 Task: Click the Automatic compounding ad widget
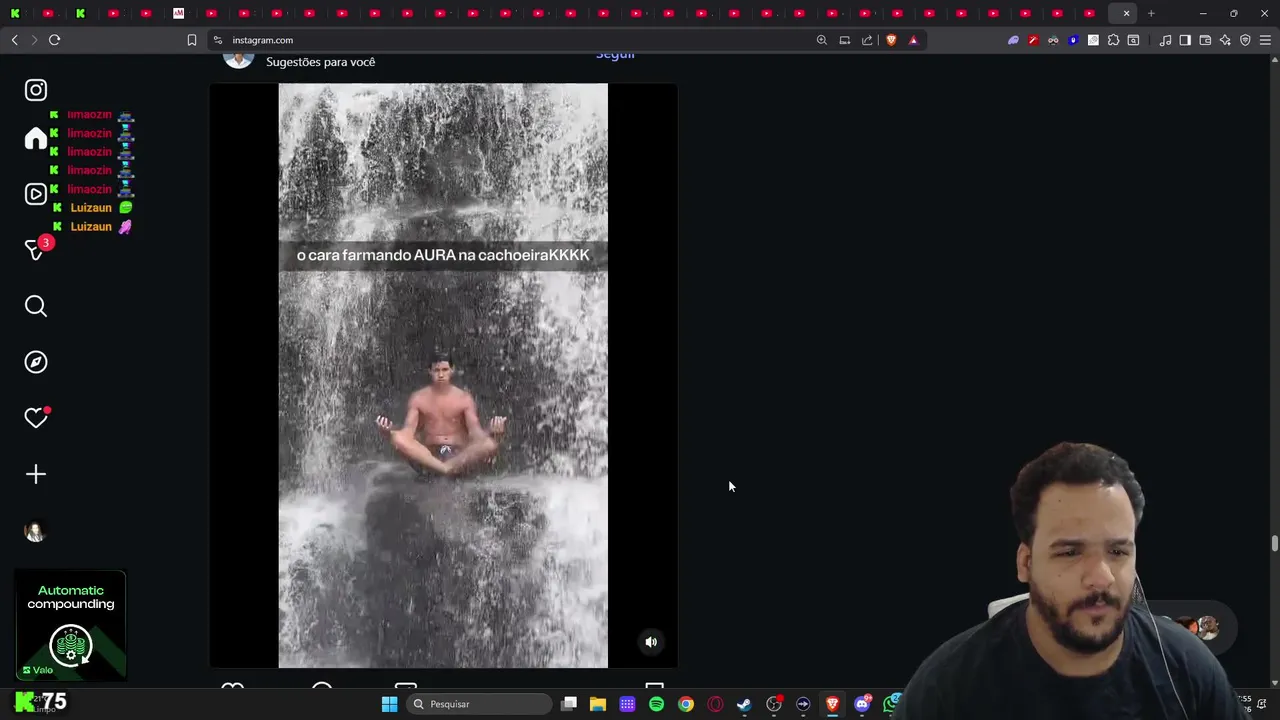71,626
